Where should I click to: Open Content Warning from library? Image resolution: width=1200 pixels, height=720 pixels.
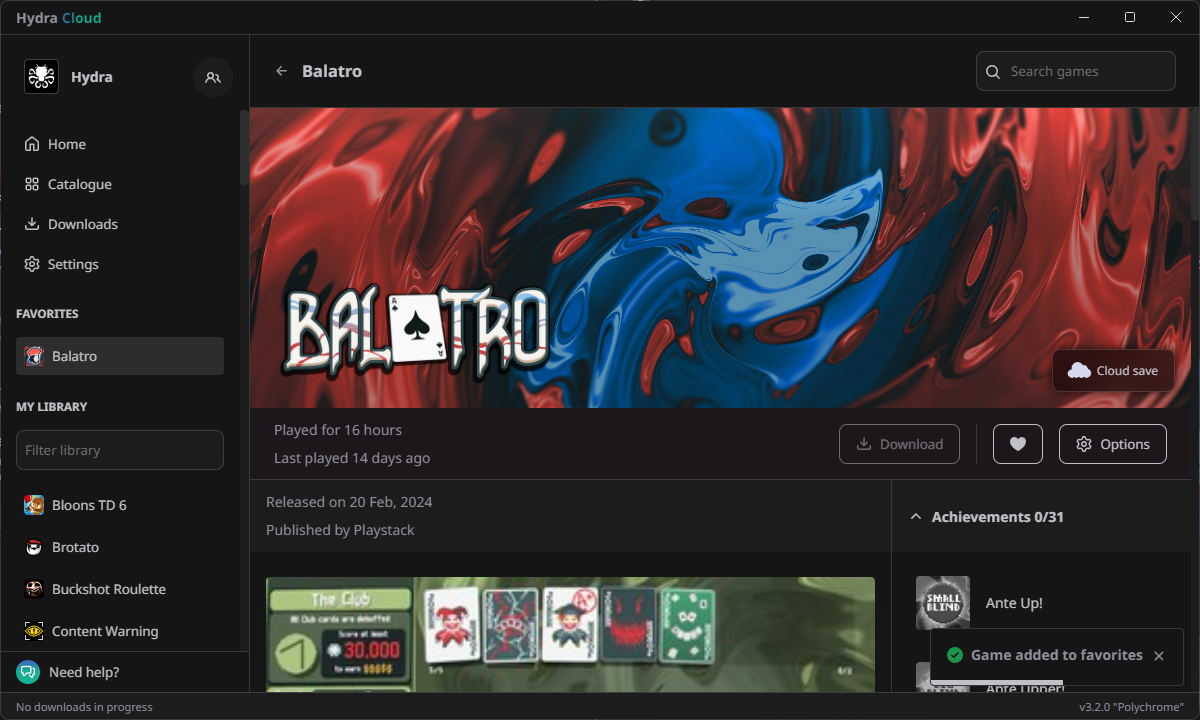click(120, 631)
